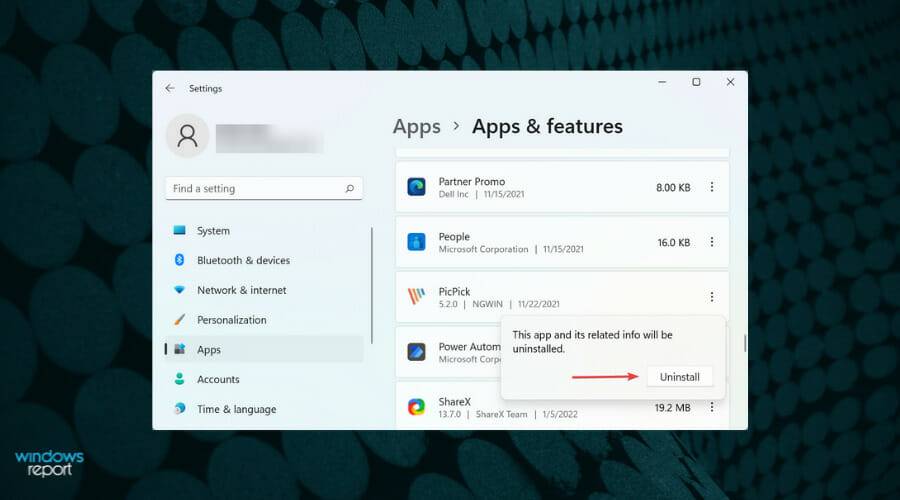900x500 pixels.
Task: Open more options for PicPick
Action: [x=712, y=297]
